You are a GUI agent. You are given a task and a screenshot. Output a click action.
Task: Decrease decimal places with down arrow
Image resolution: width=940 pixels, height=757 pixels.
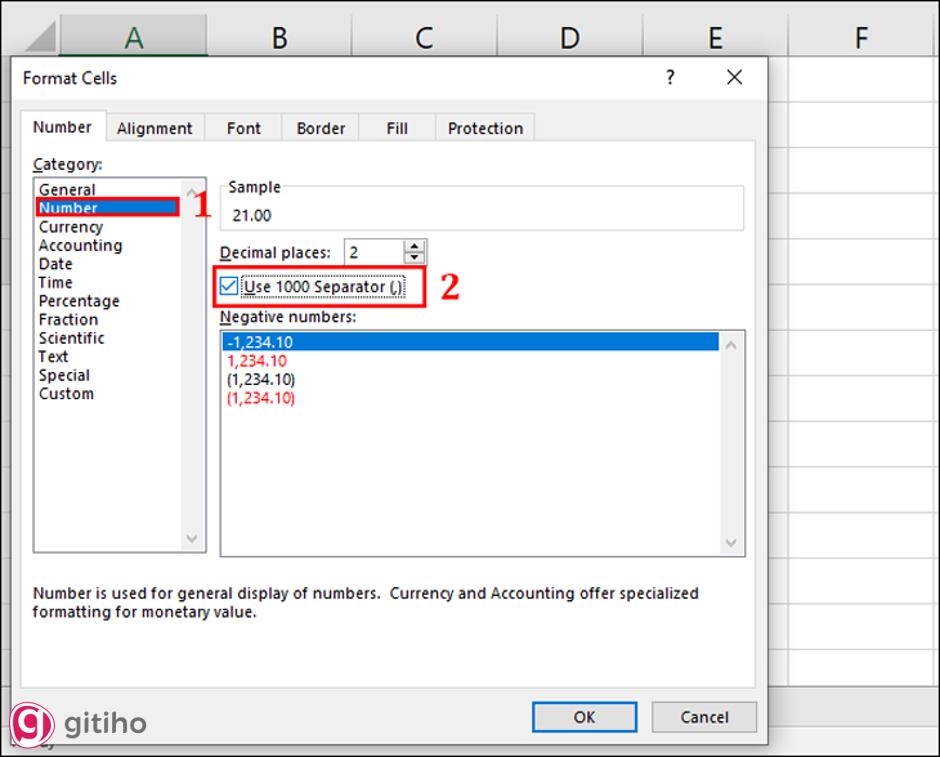[414, 258]
